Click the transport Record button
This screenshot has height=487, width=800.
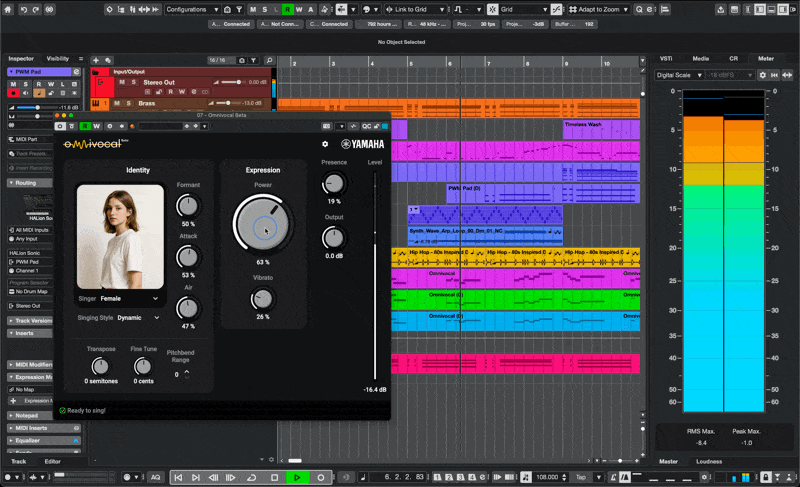320,478
